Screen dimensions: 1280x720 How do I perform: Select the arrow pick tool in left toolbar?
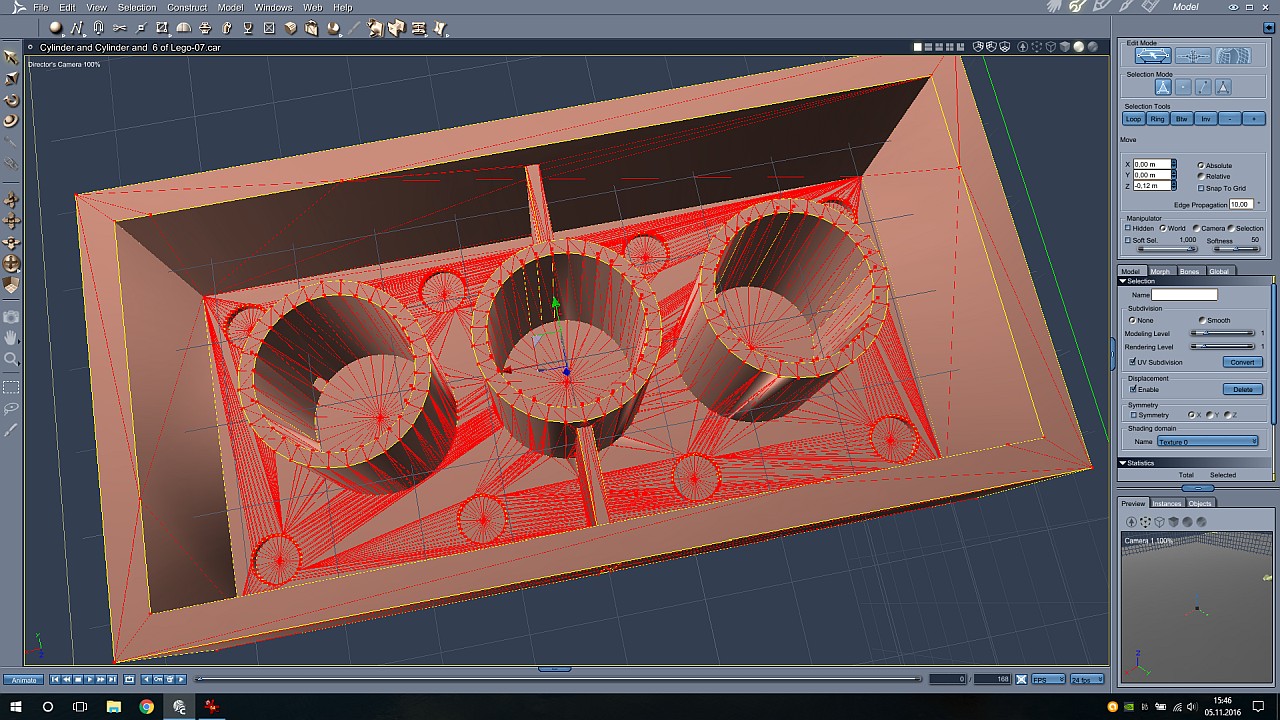12,57
